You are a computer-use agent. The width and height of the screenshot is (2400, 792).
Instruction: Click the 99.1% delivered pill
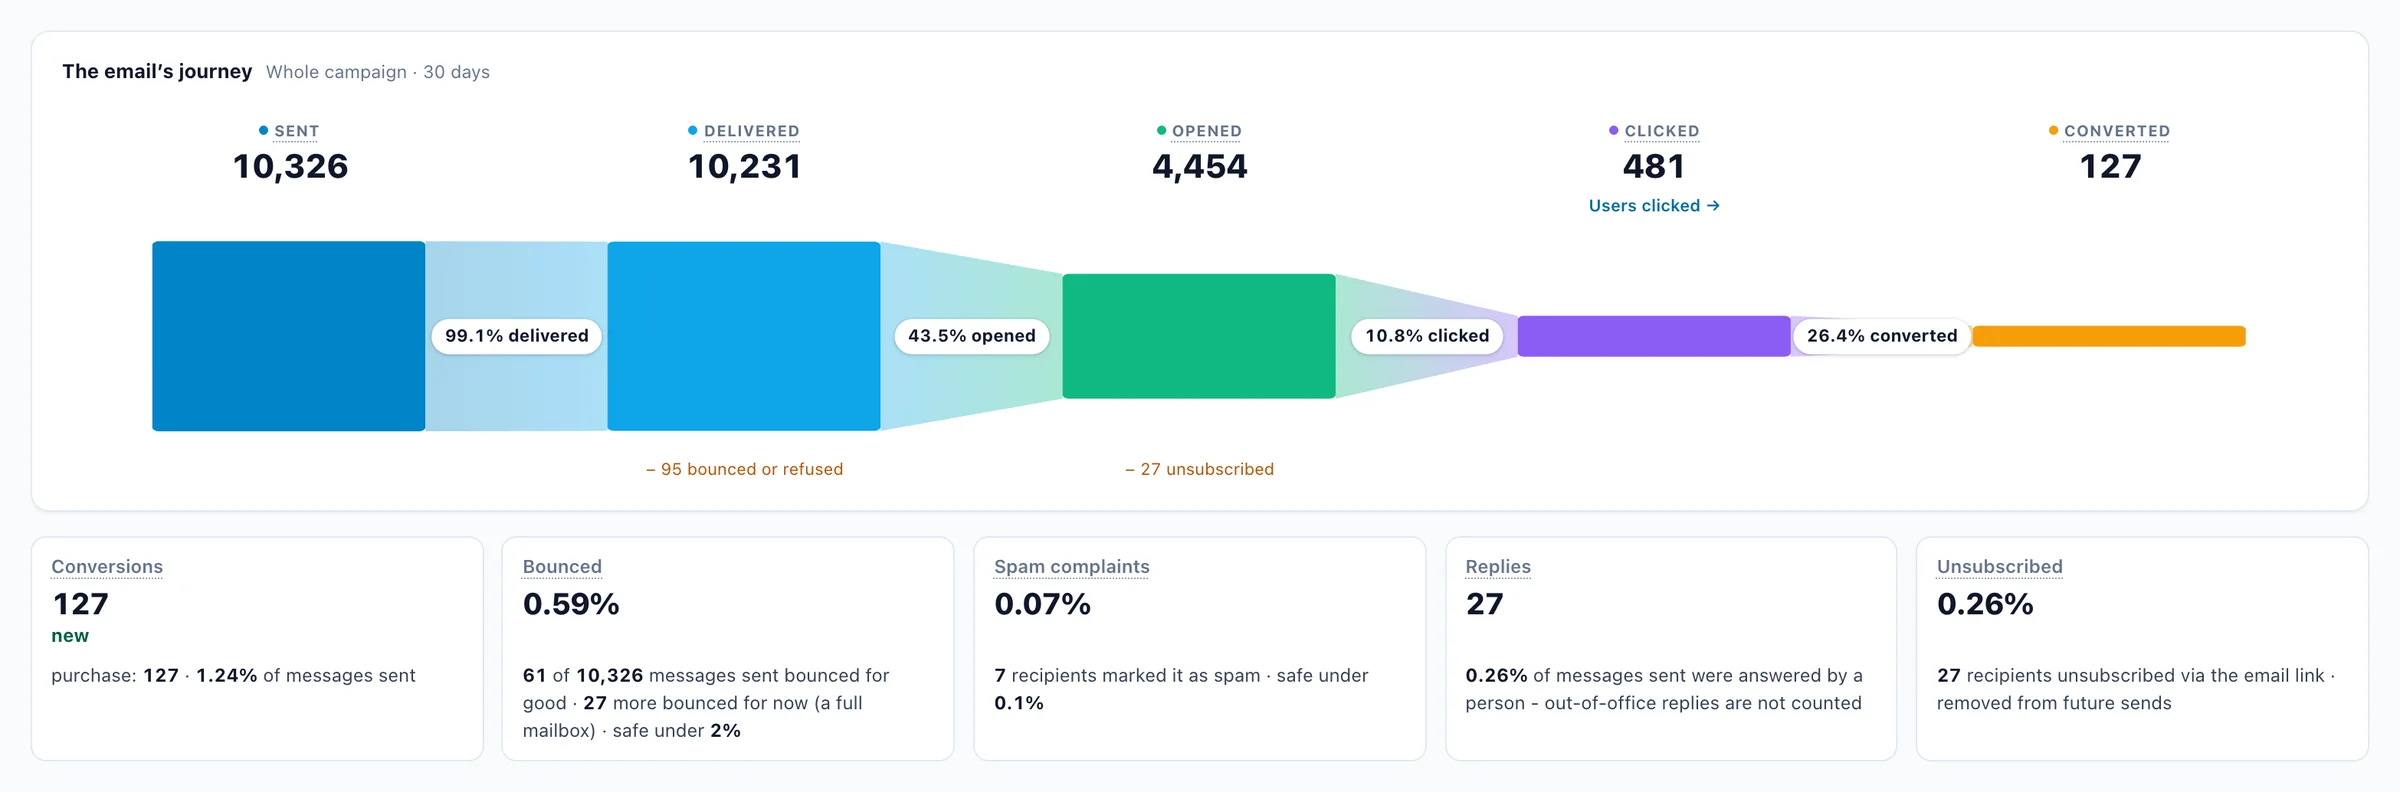[x=517, y=336]
